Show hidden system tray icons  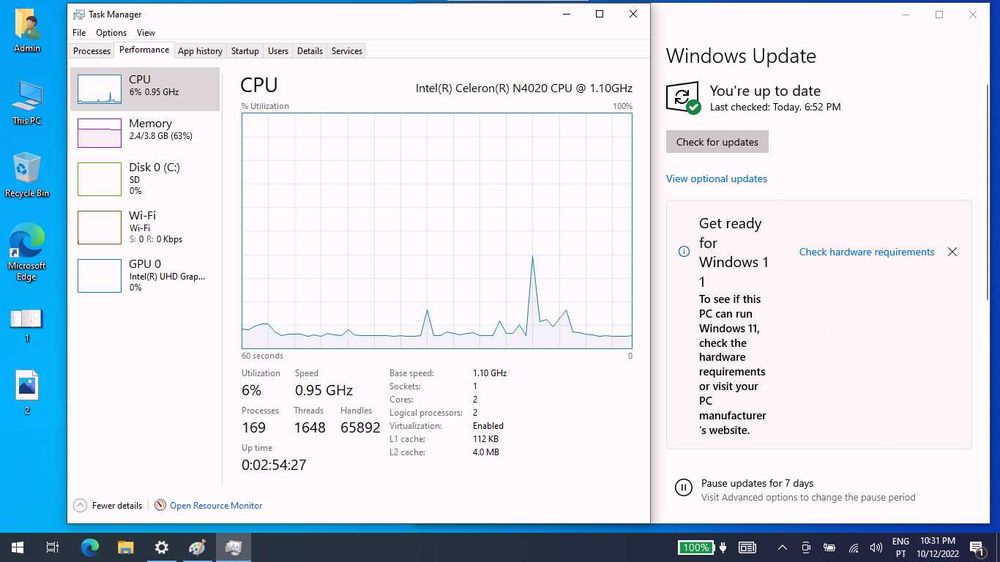click(x=783, y=547)
